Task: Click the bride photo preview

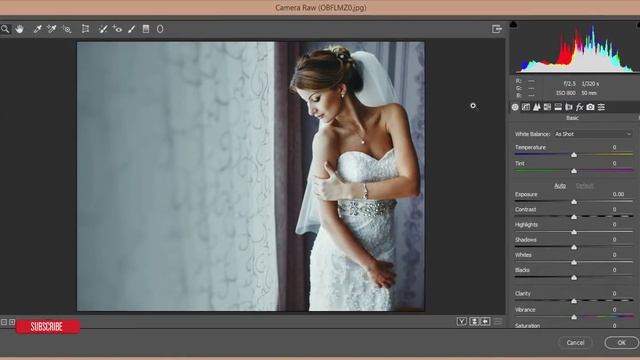Action: click(x=251, y=176)
